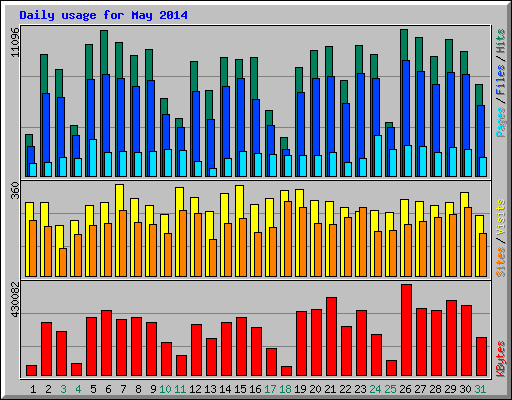Click the red KBytes bar for day 1
The width and height of the screenshot is (512, 400).
click(31, 371)
